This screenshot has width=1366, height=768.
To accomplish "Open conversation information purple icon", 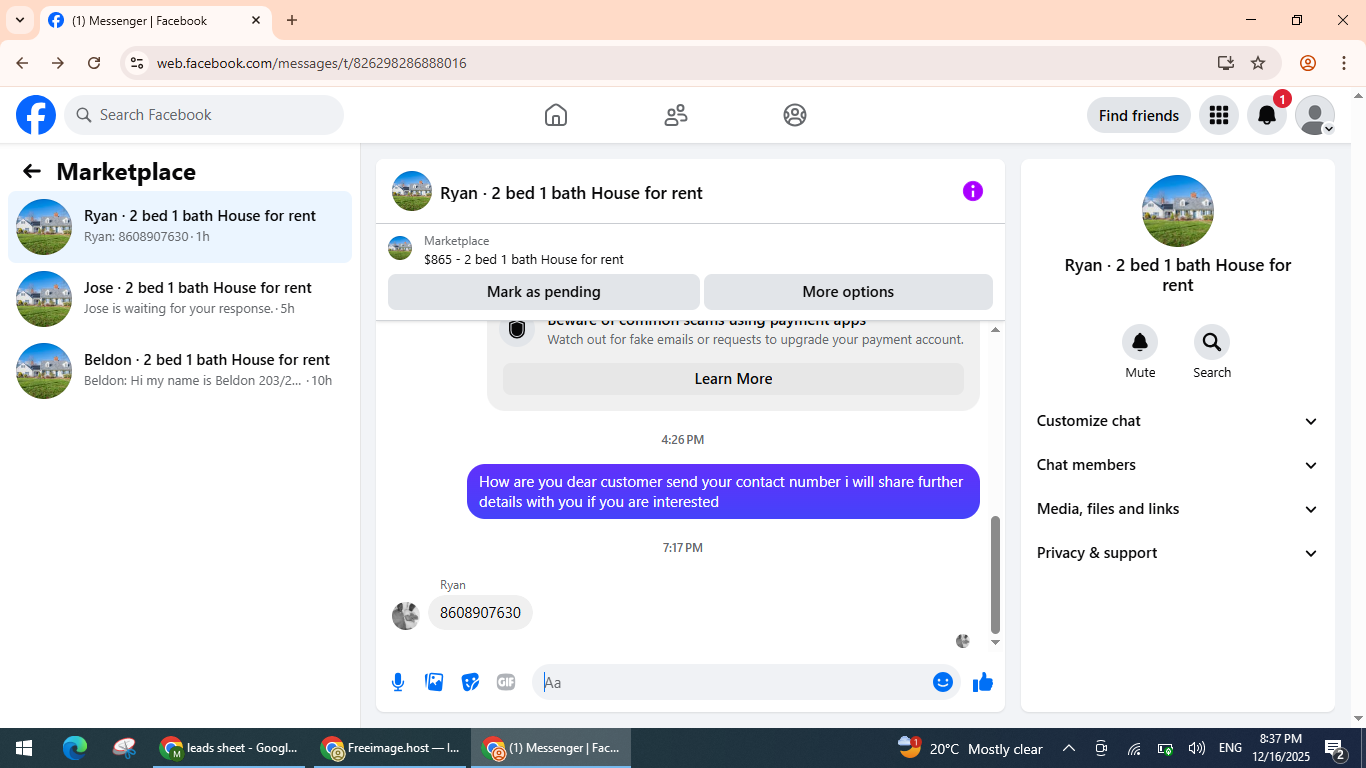I will [x=973, y=191].
